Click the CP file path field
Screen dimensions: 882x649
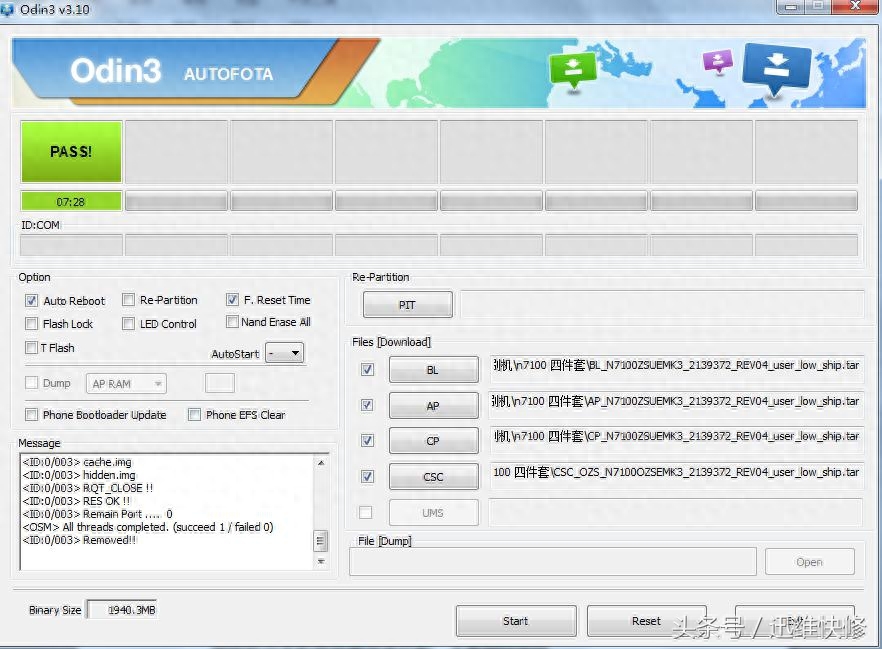675,437
